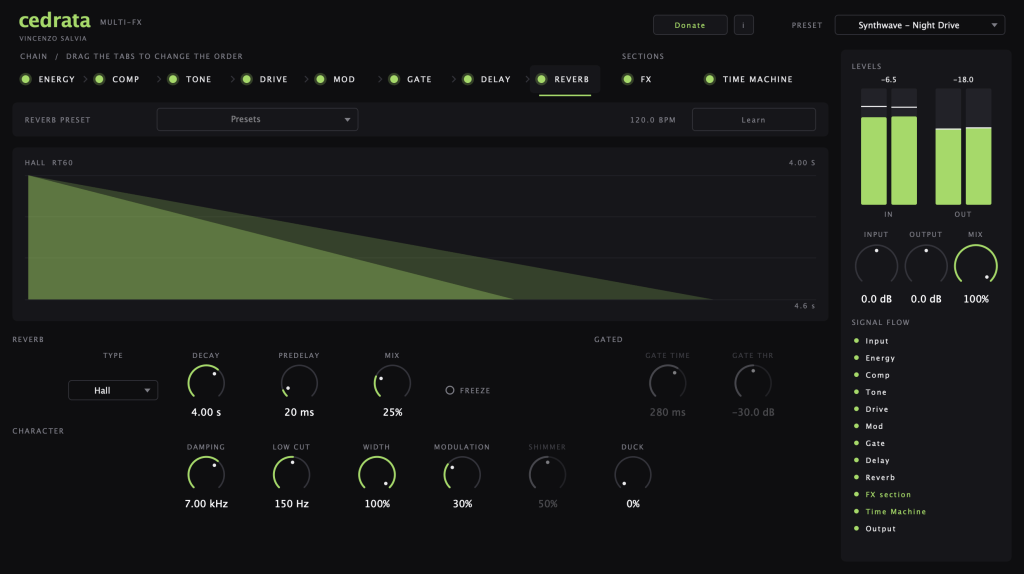
Task: Select Time Machine in Signal Flow list
Action: click(896, 511)
